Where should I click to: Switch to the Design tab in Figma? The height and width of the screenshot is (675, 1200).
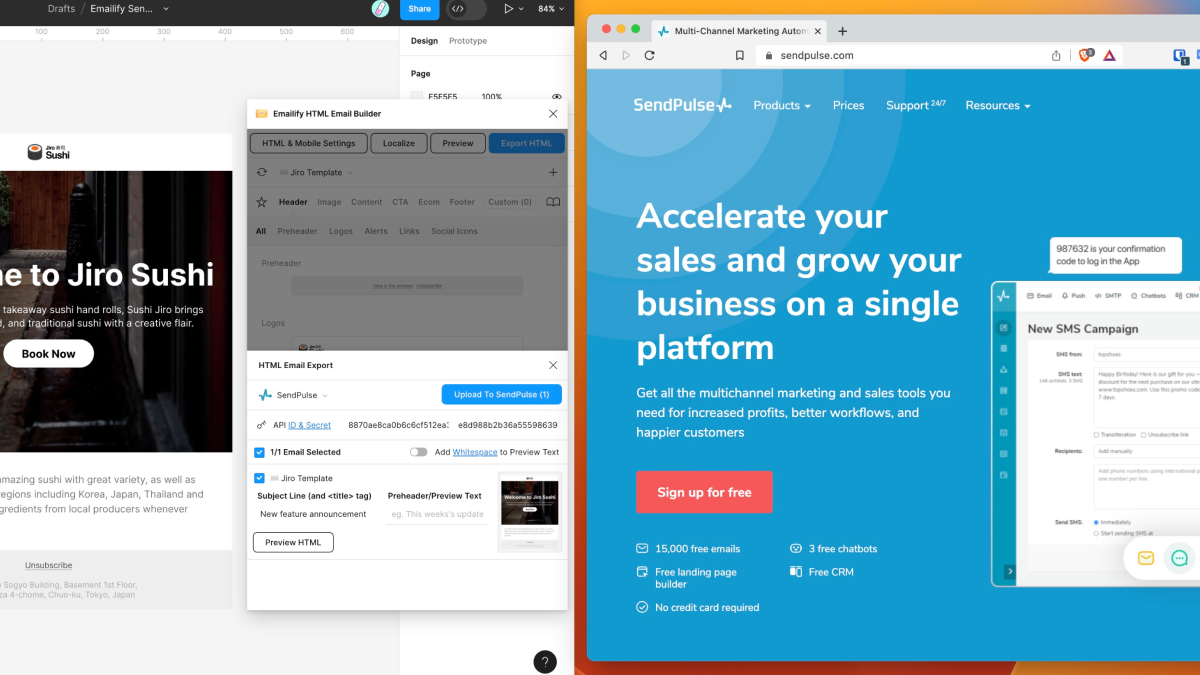coord(424,41)
